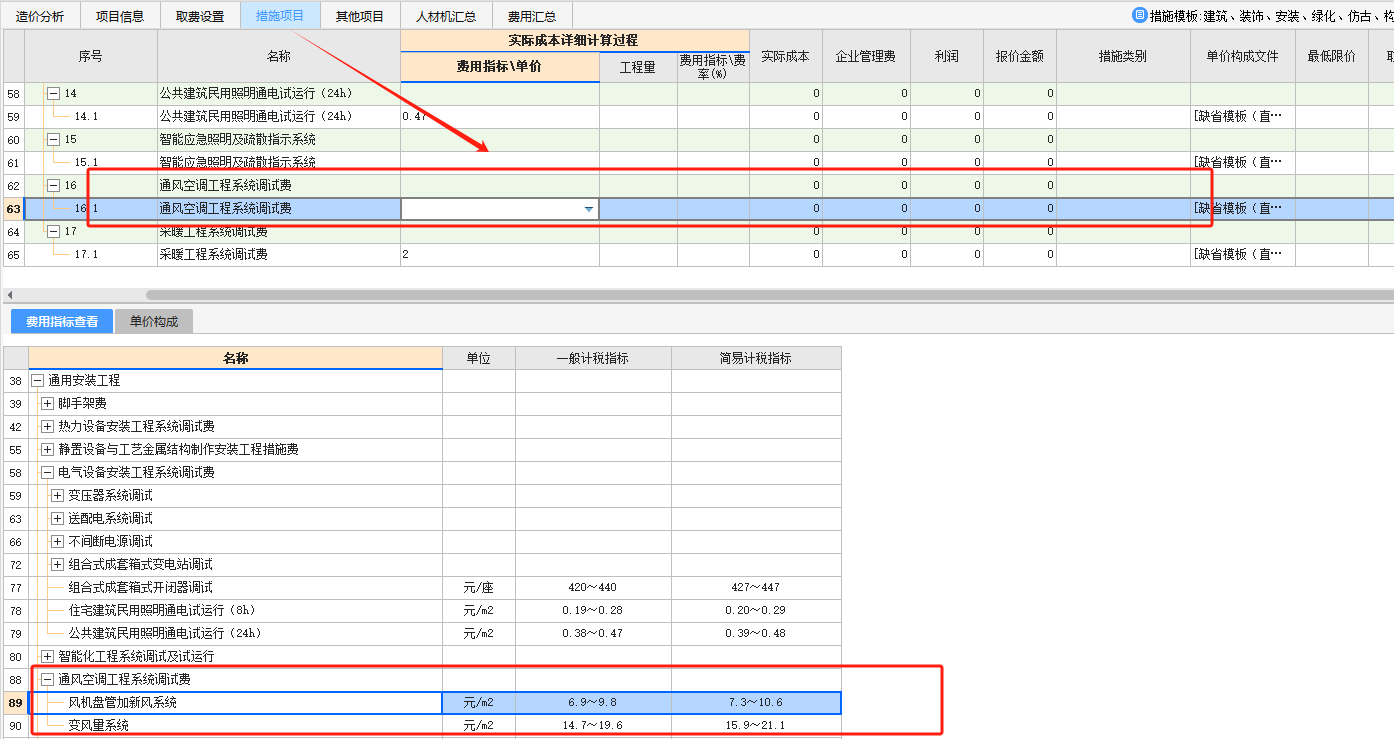Expand the 脚手架费 node
The height and width of the screenshot is (739, 1394).
pos(47,404)
